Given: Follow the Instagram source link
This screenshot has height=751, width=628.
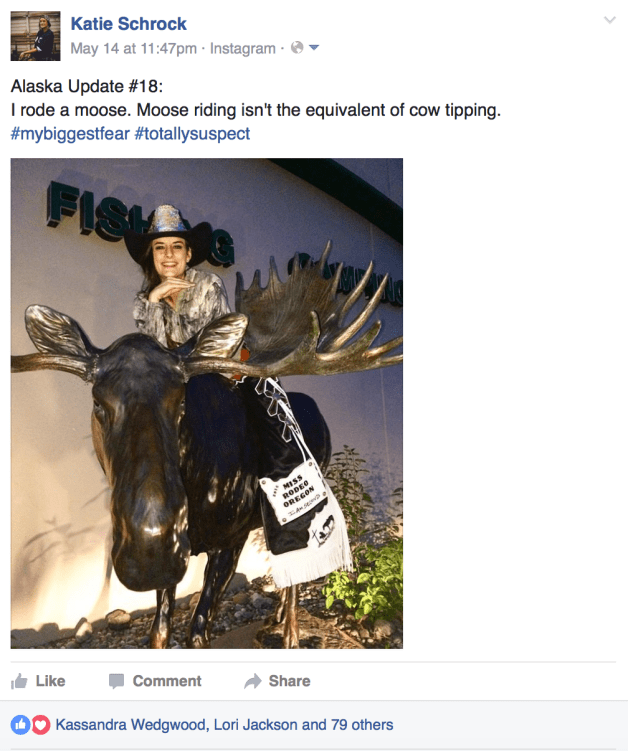Looking at the screenshot, I should tap(242, 48).
